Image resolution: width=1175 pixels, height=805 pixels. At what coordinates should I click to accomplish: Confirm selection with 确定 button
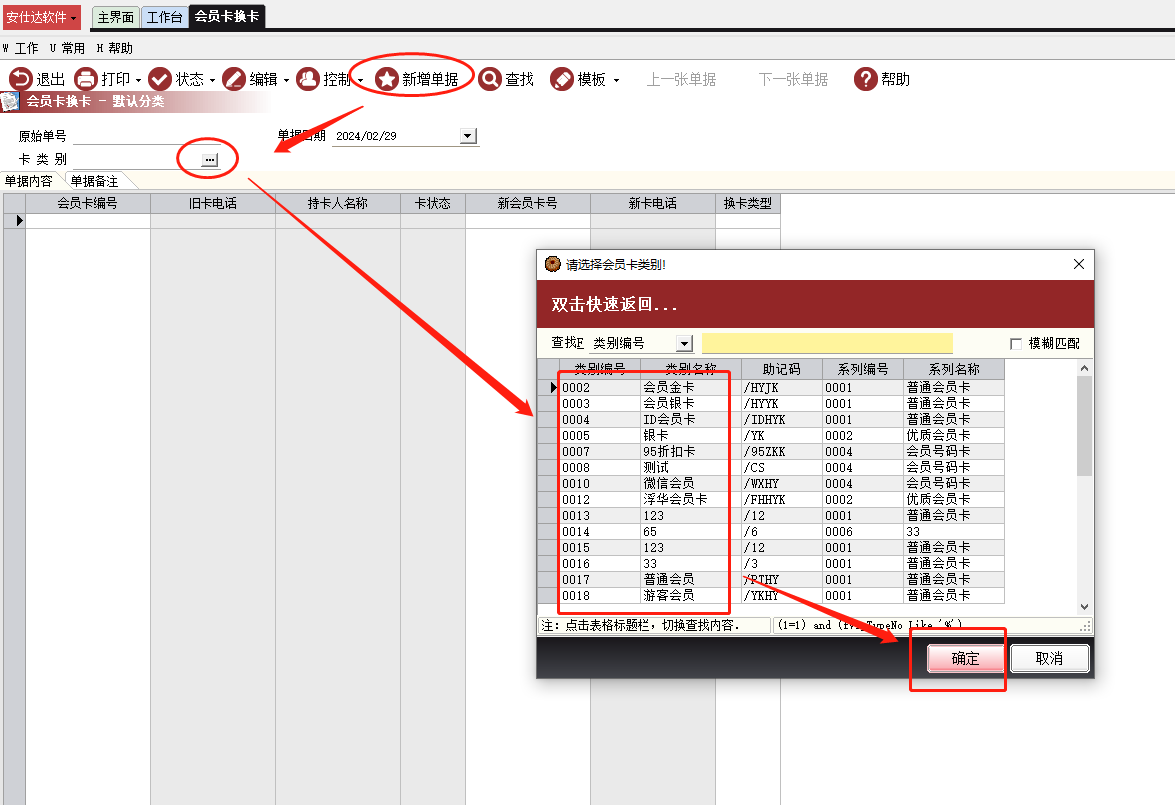click(x=965, y=658)
